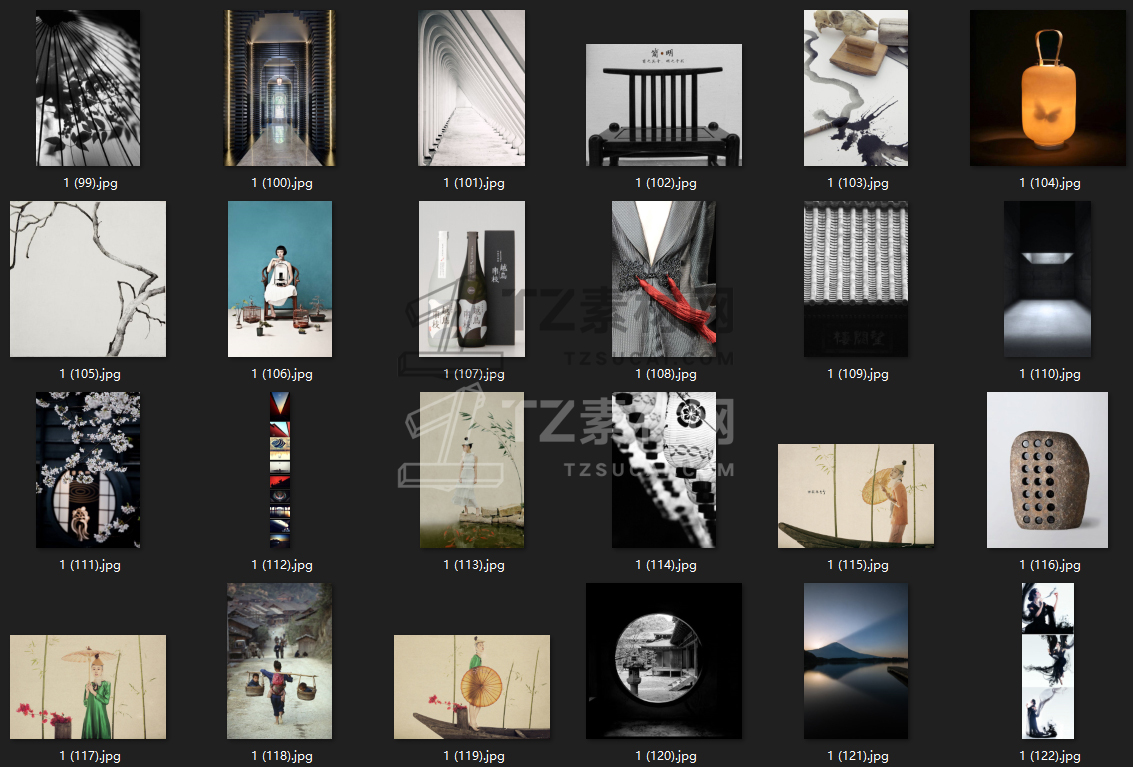Click the file name 1 (117).jpg
This screenshot has height=767, width=1133.
(90, 755)
